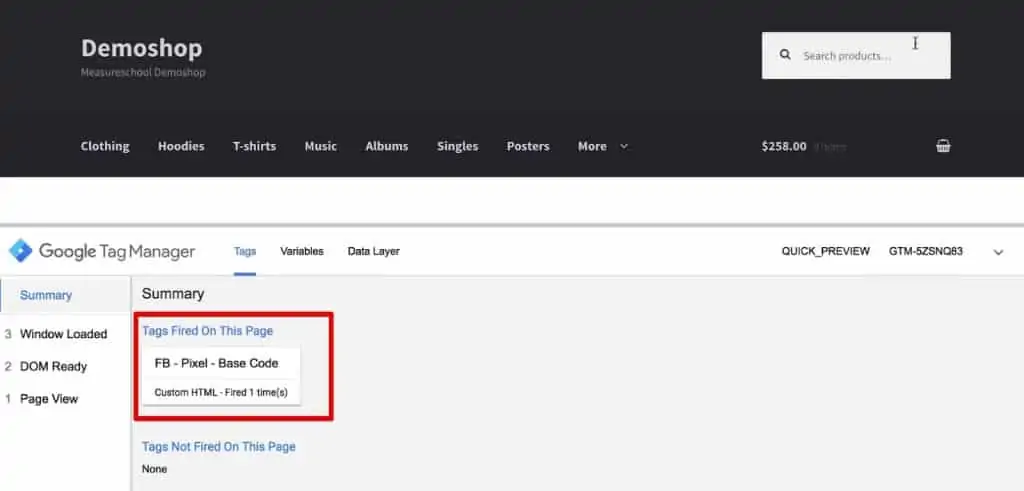This screenshot has height=491, width=1024.
Task: Click the Google Tag Manager logo
Action: click(102, 251)
